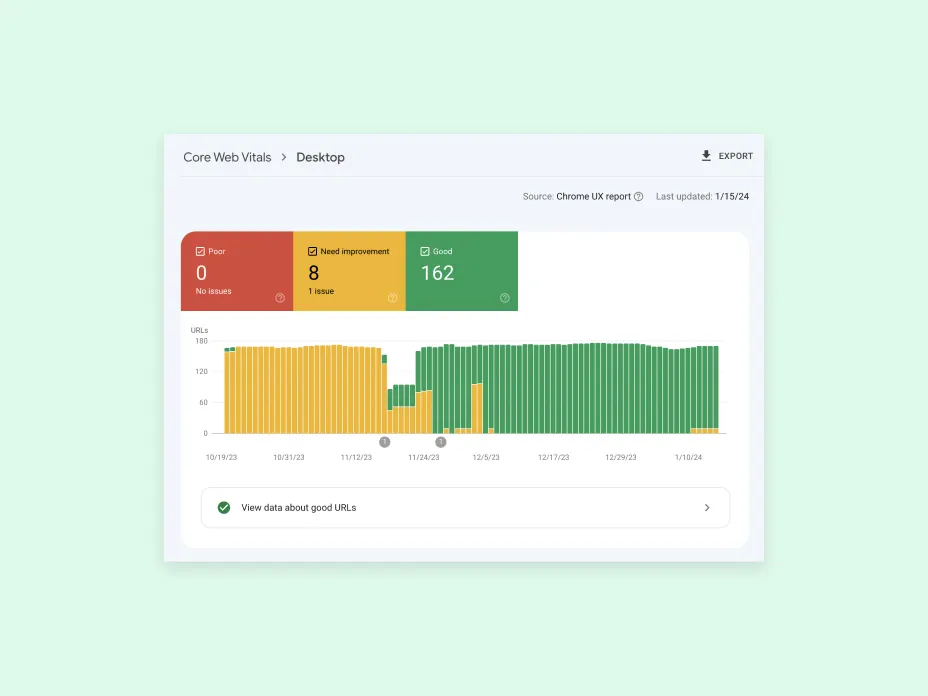Select the Desktop breadcrumb item
Screen dimensions: 928x696
pyautogui.click(x=320, y=157)
